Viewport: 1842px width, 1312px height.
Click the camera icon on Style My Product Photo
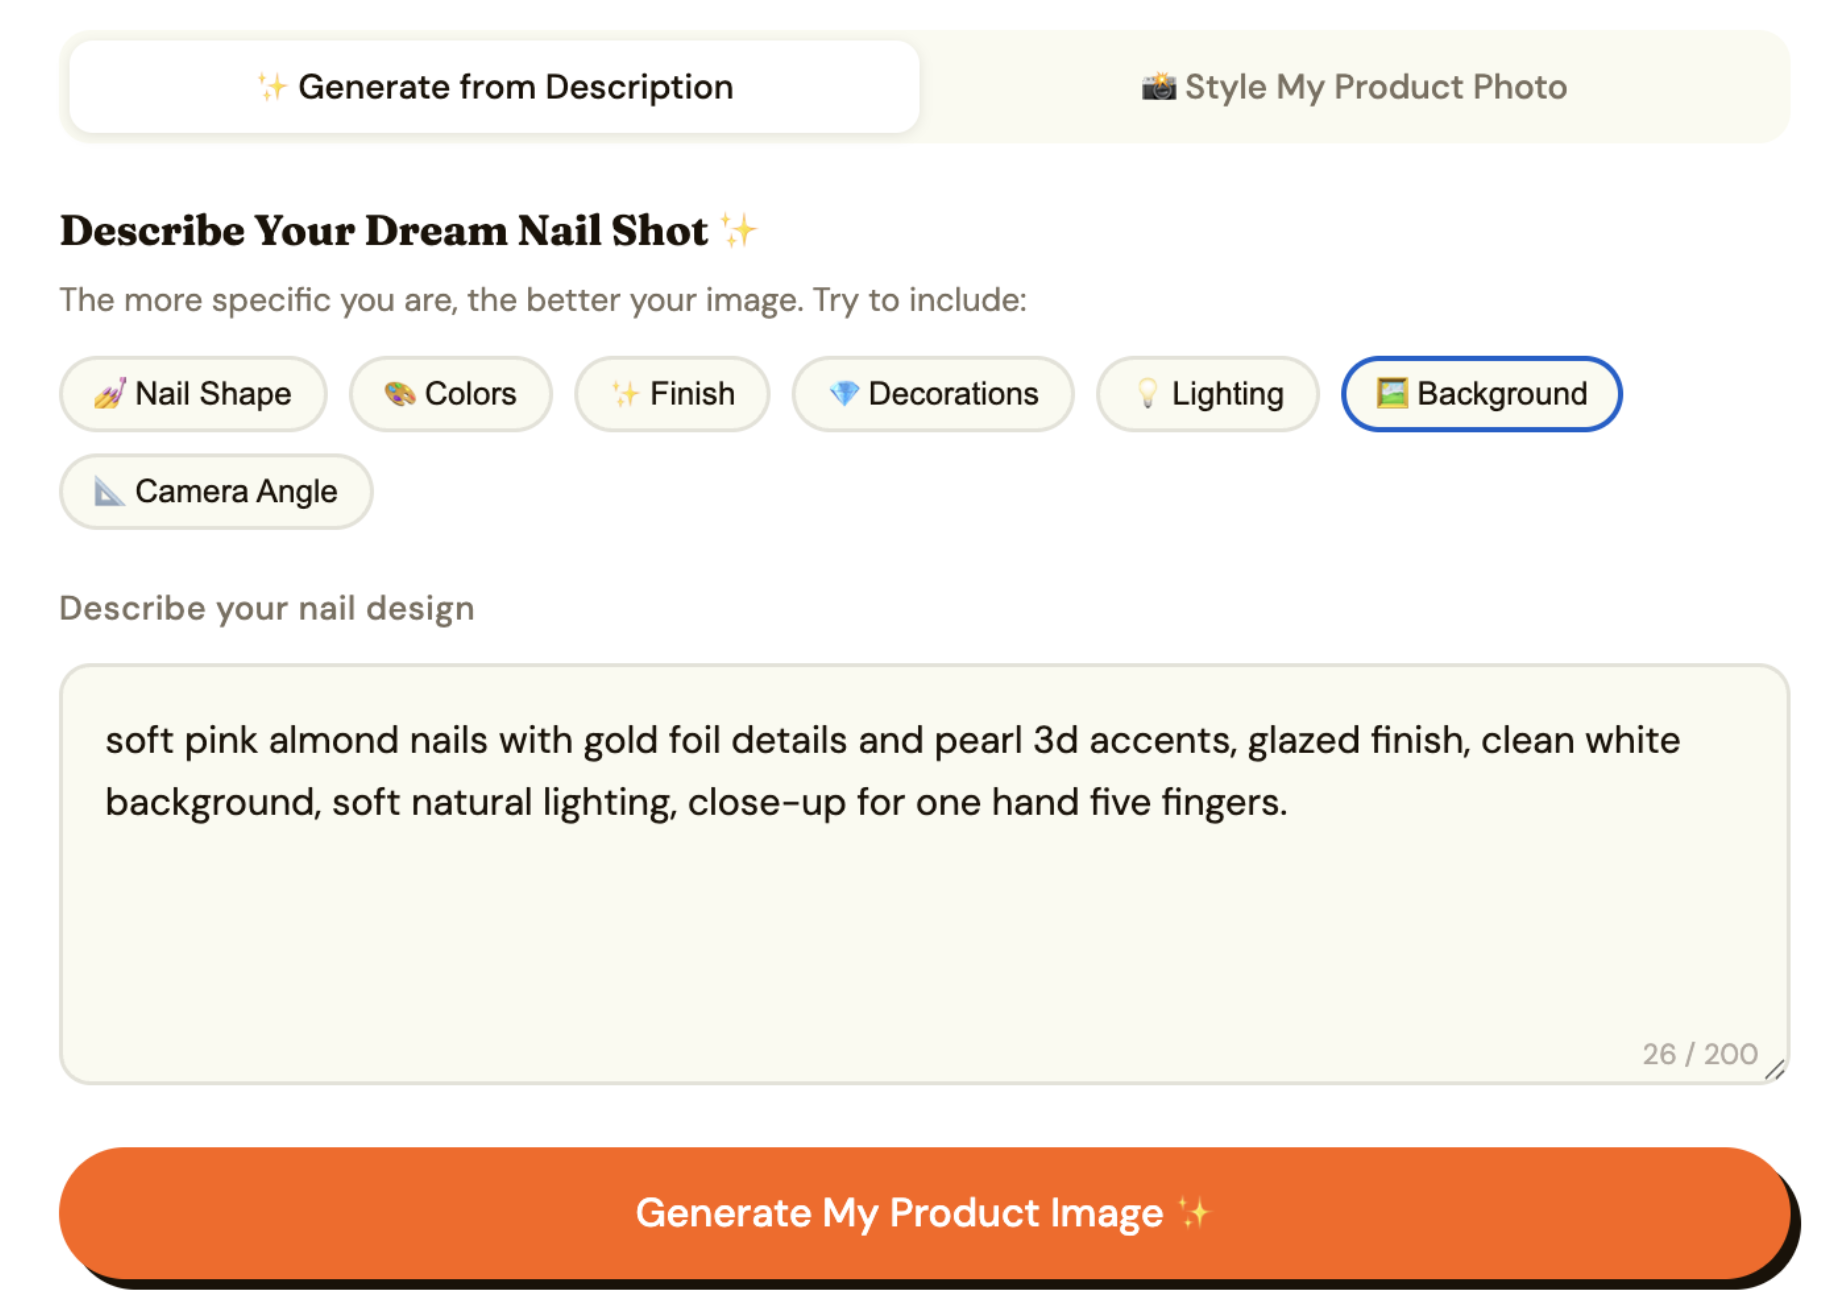pyautogui.click(x=1158, y=87)
